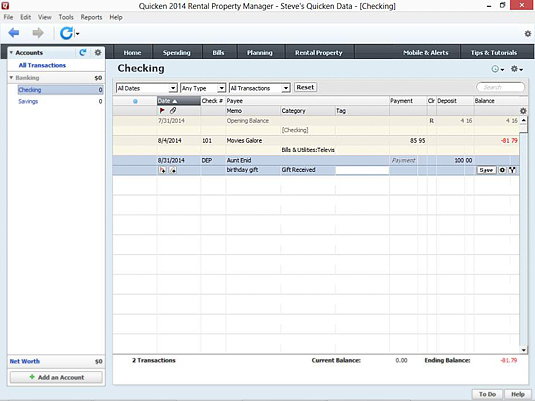Screen dimensions: 535x401
Task: Open the Reports menu
Action: coord(91,17)
